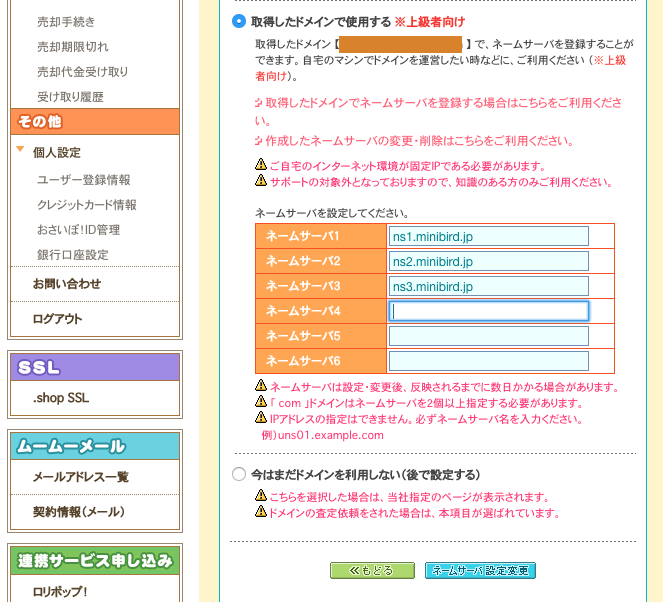Viewport: 663px width, 602px height.
Task: Click ネームサーバ2 input field
Action: coord(488,261)
